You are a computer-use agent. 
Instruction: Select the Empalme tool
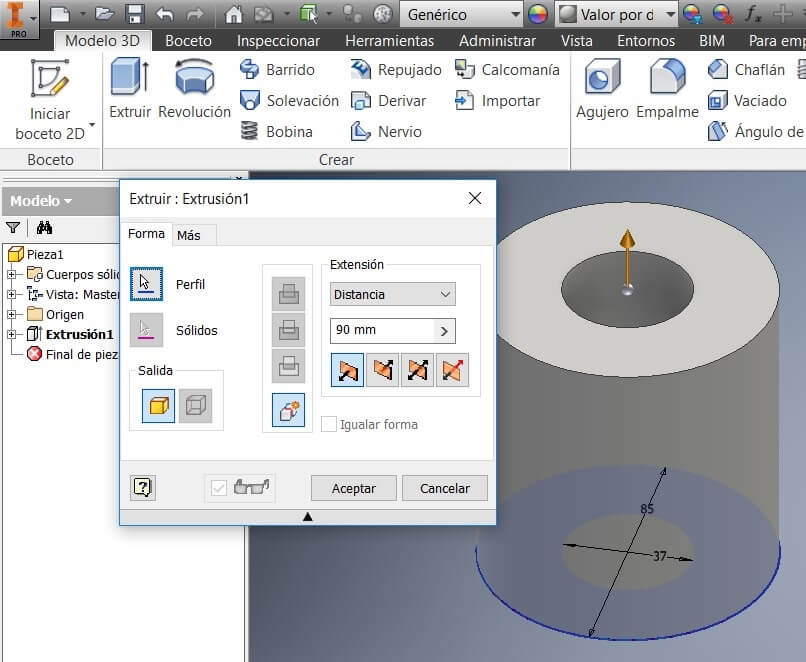click(667, 88)
